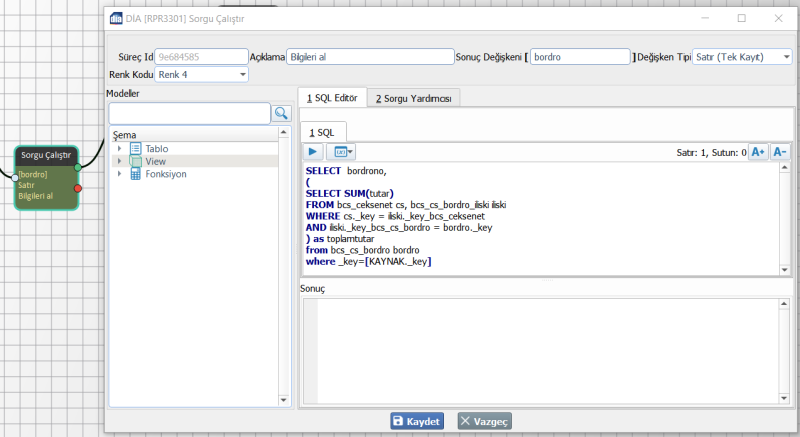Viewport: 800px width, 437px height.
Task: Open the Değişken Tipi dropdown
Action: (787, 57)
